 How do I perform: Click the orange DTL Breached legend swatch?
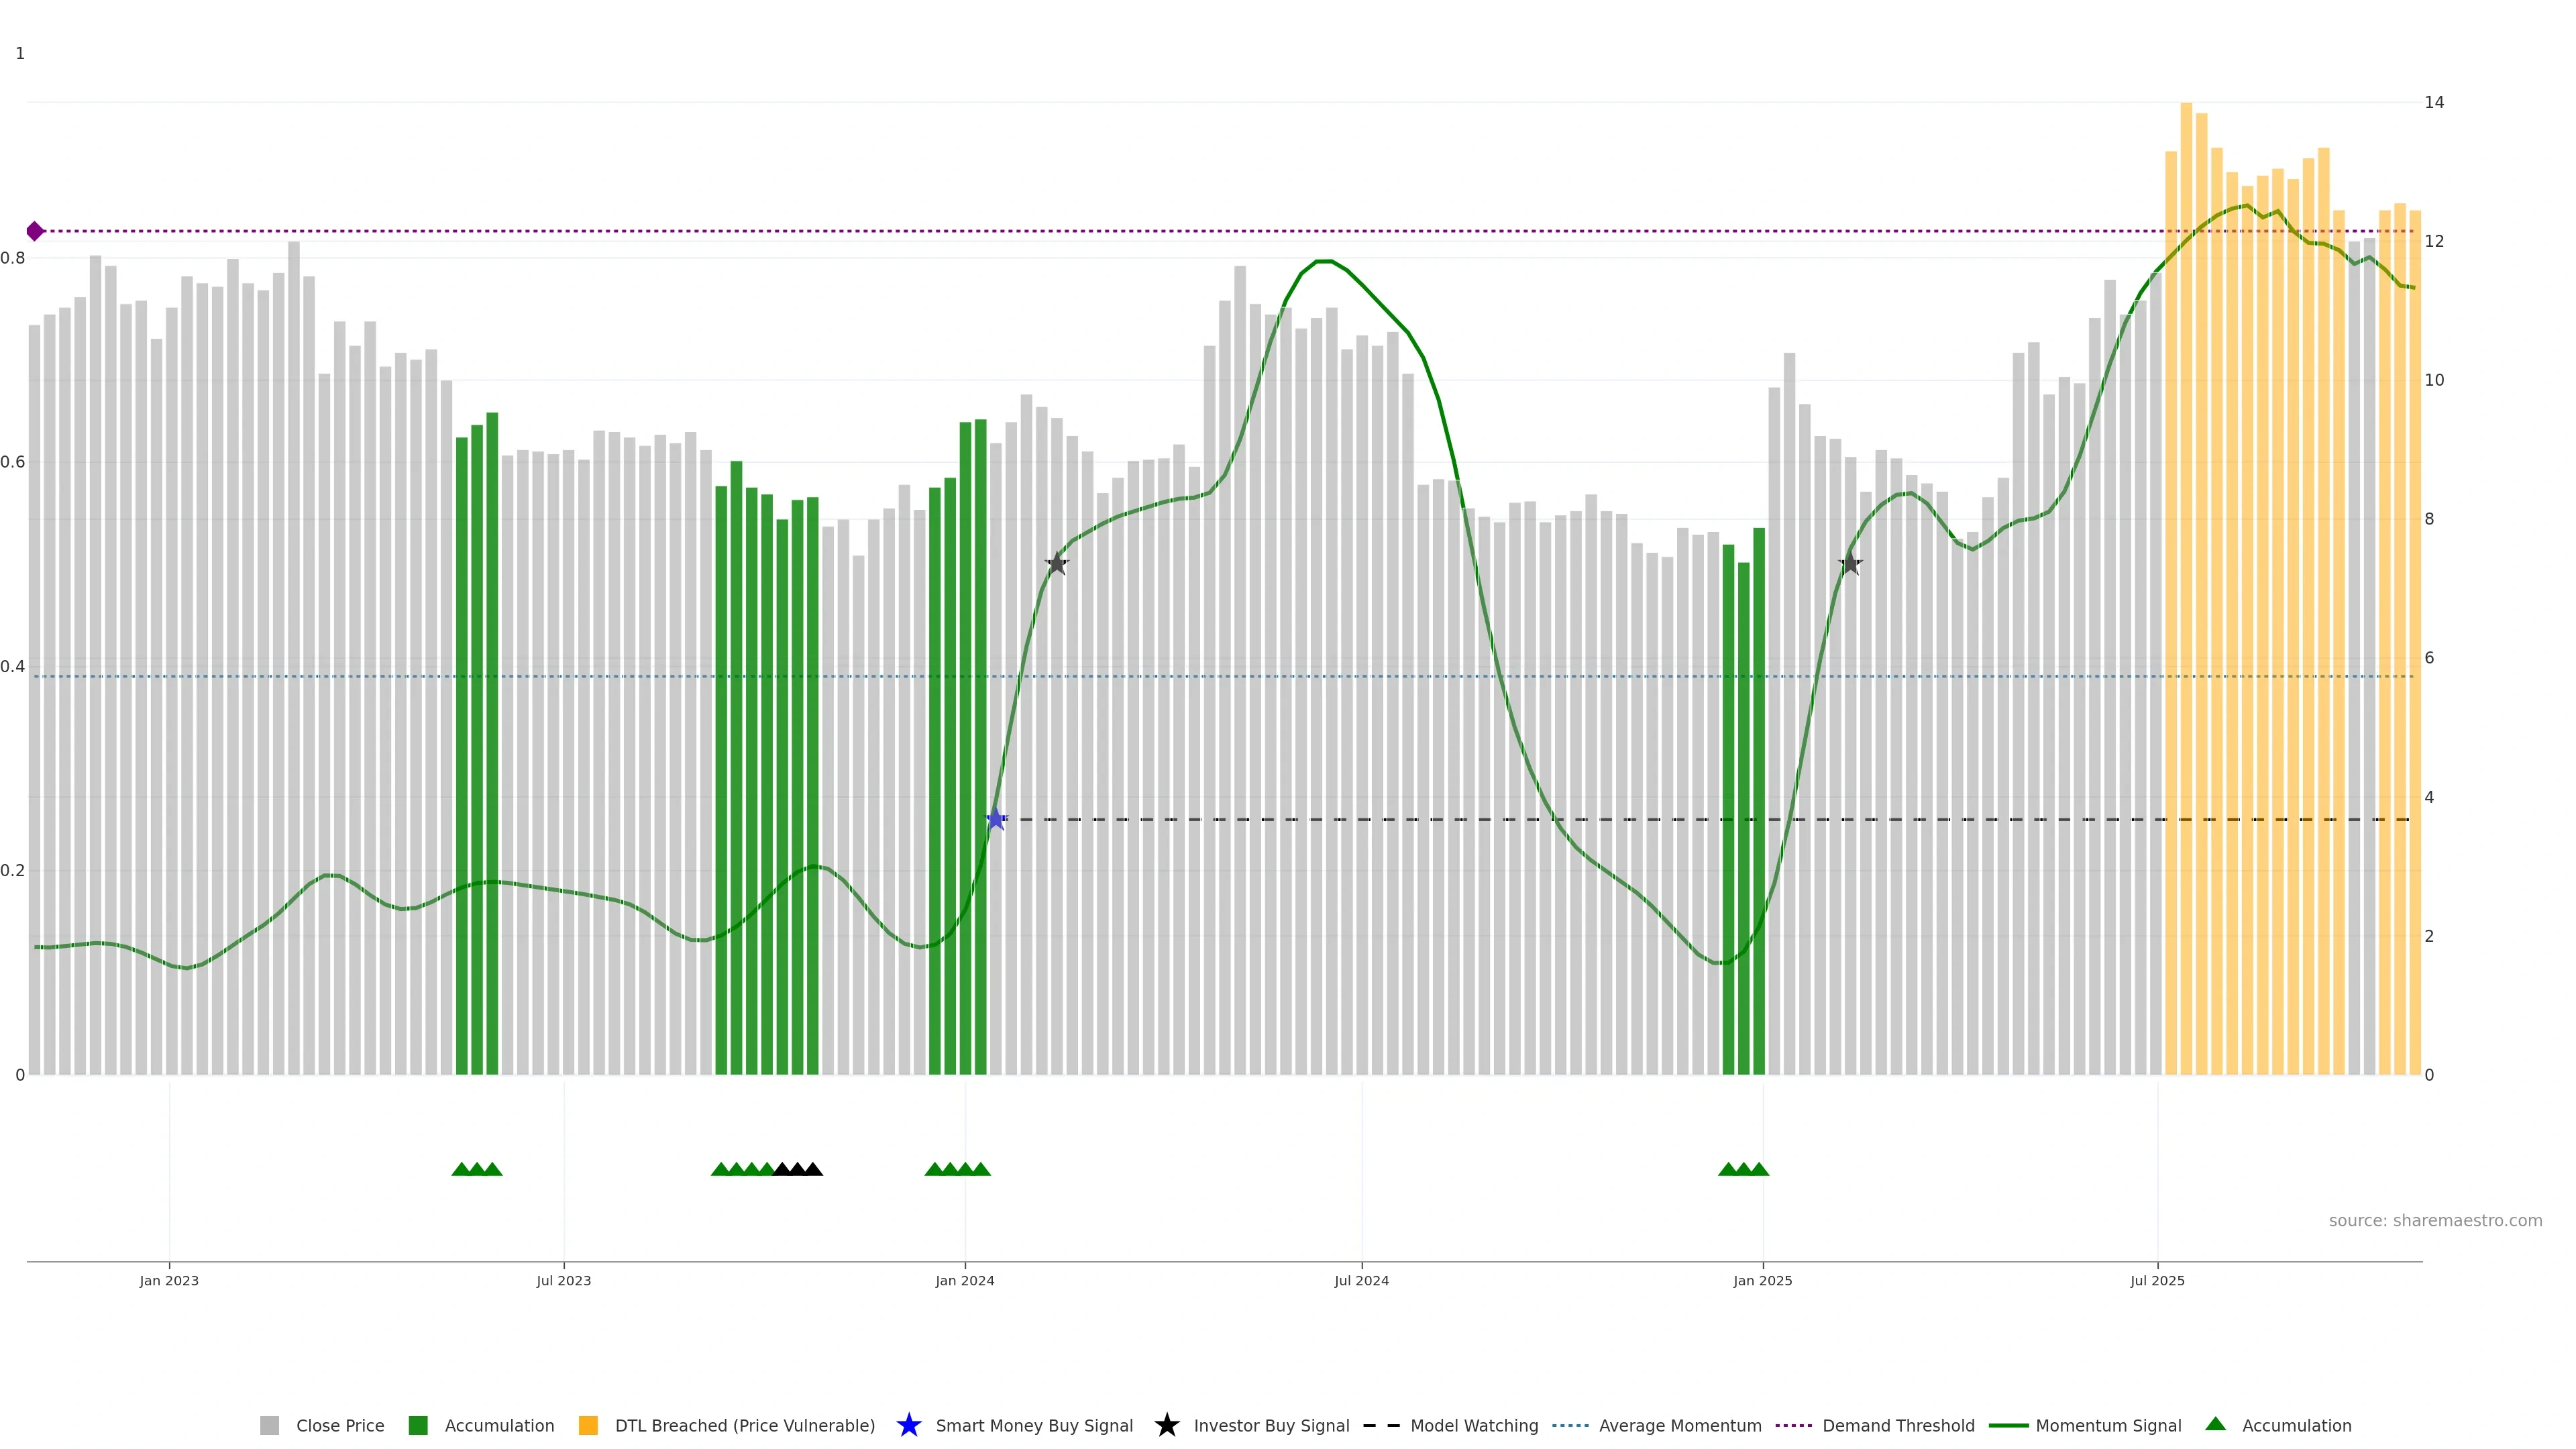(x=588, y=1425)
